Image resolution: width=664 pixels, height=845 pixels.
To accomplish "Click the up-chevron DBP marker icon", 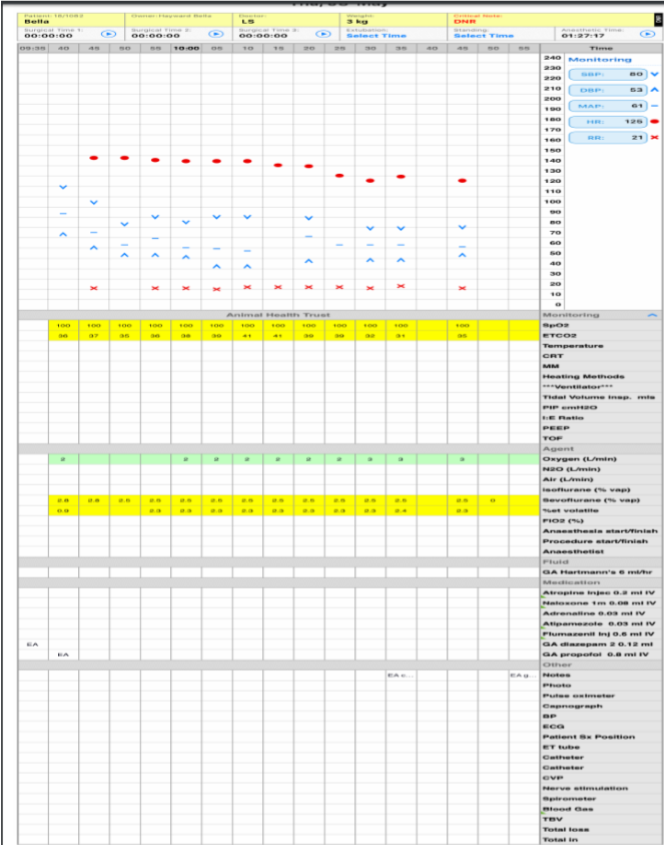I will [x=654, y=89].
